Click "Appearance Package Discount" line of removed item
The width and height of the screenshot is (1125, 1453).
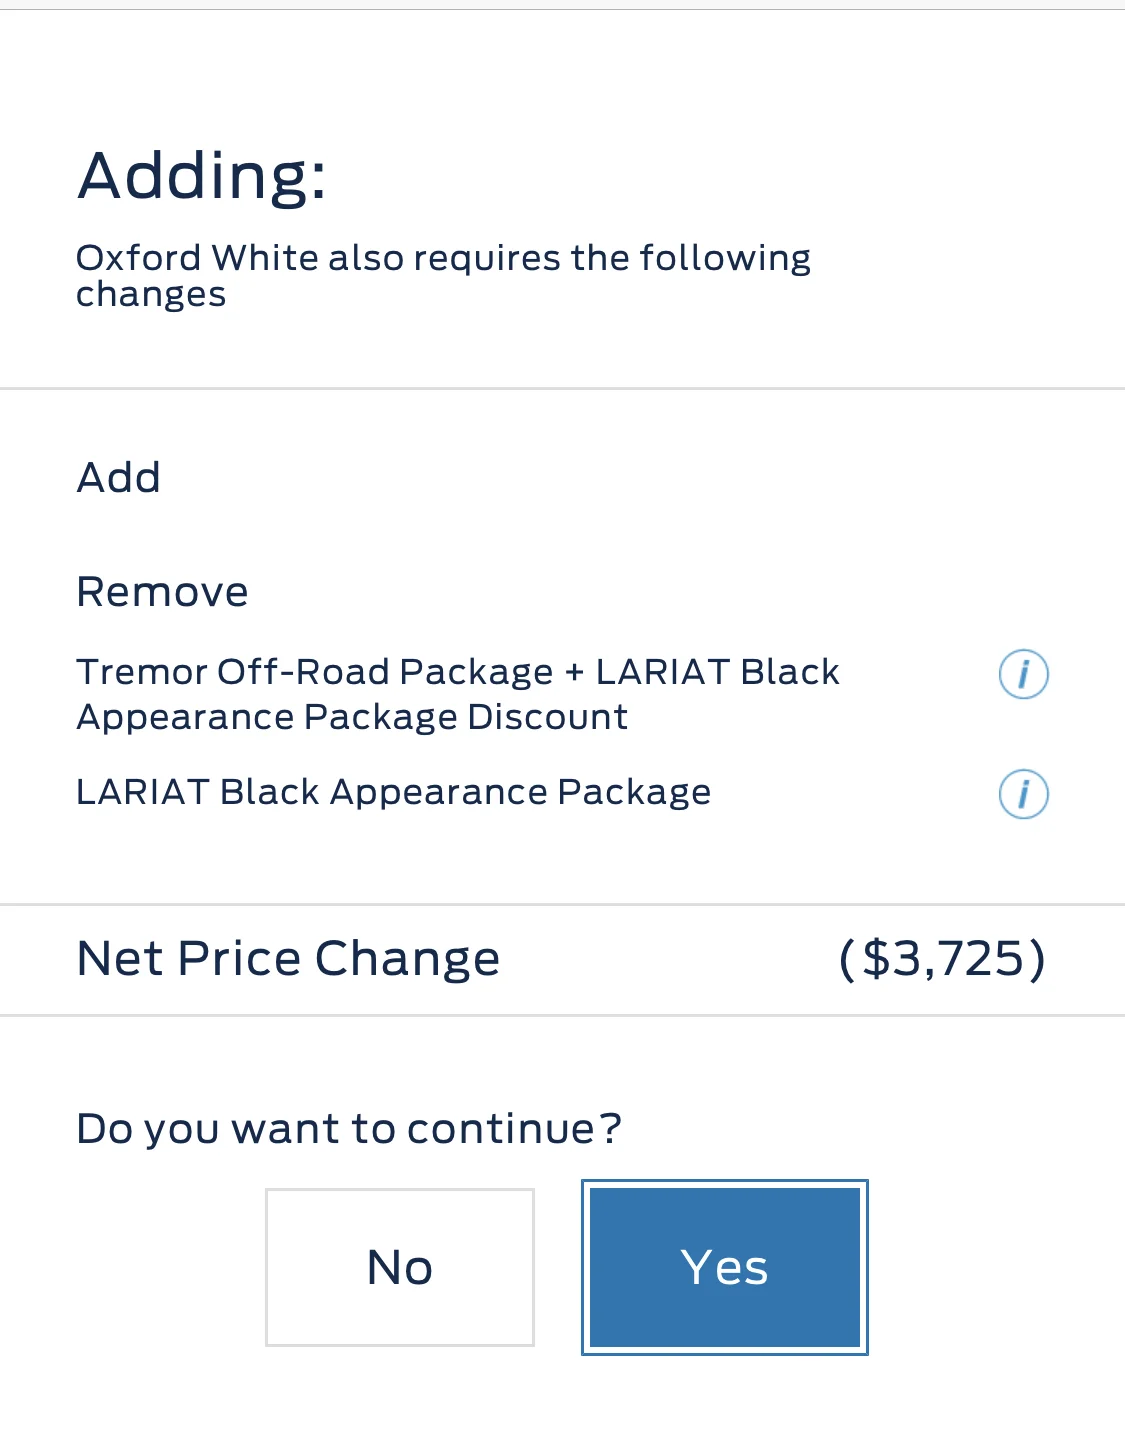click(352, 718)
